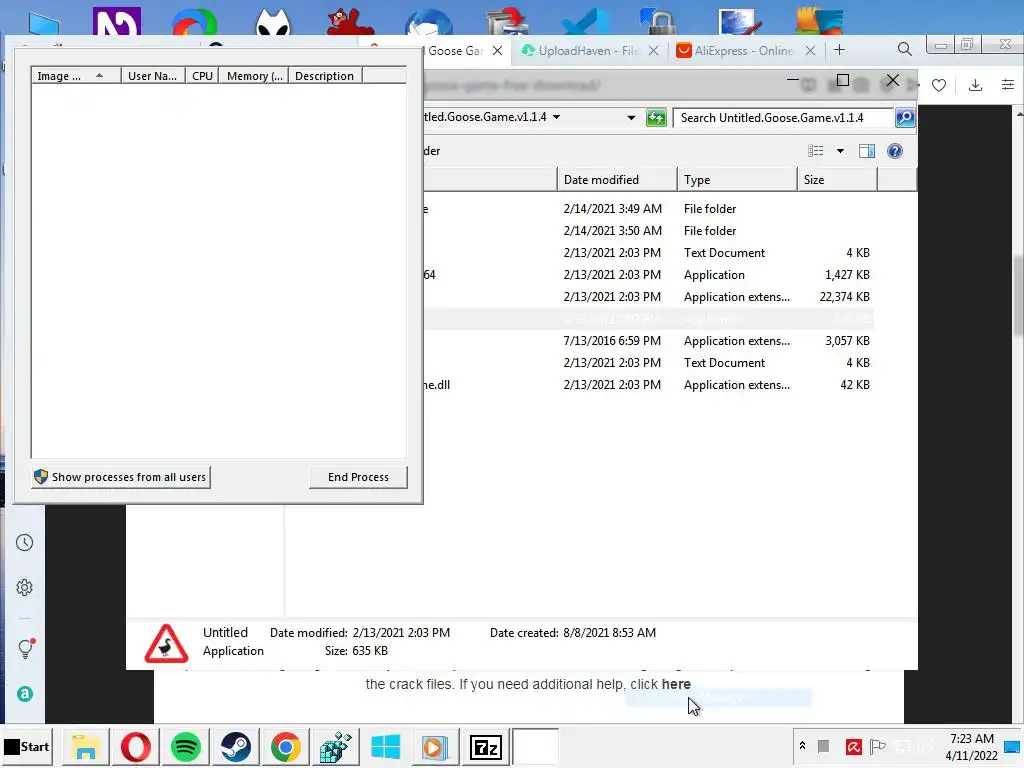Screen dimensions: 1024x768
Task: Close the Goose Game tab
Action: [x=497, y=50]
